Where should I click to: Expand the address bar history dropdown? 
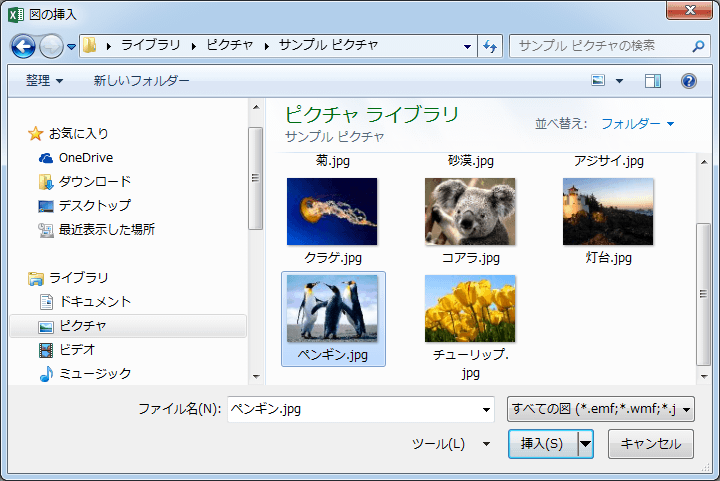click(467, 46)
